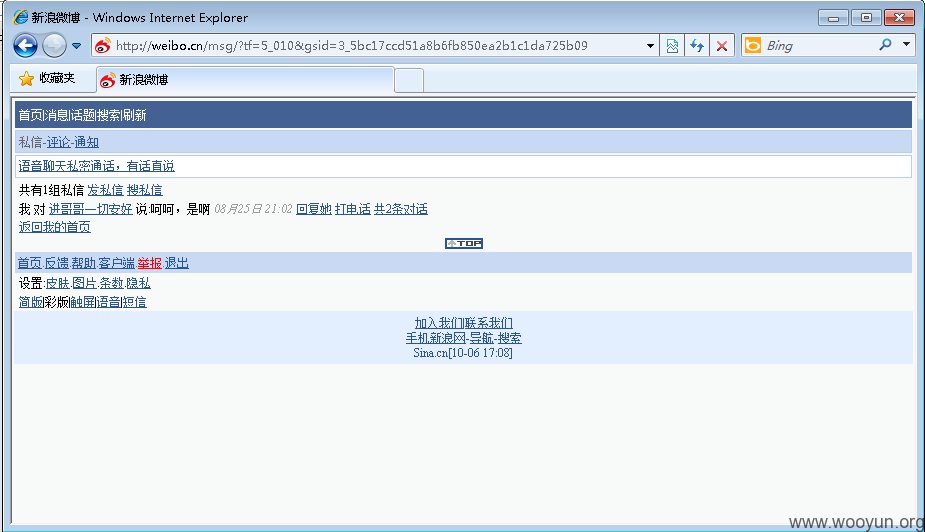Screen dimensions: 925x532
Task: Open the 通知 link
Action: [86, 142]
